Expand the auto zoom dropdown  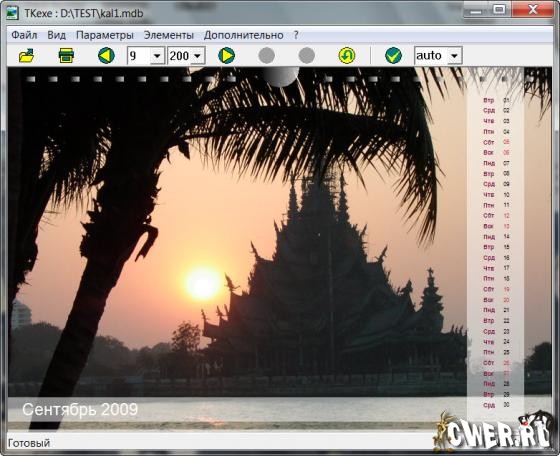(x=454, y=56)
